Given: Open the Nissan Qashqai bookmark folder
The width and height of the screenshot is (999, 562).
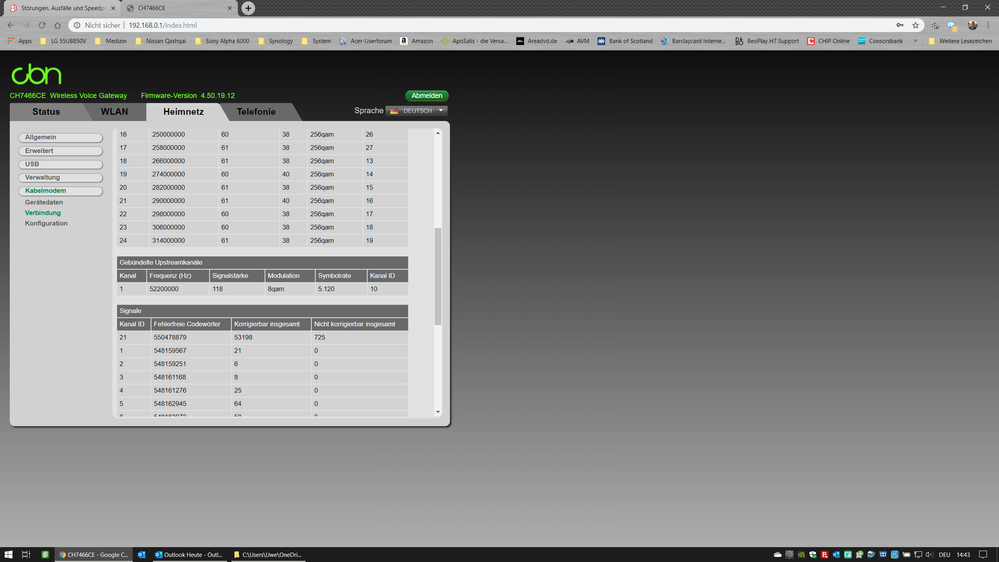Looking at the screenshot, I should point(161,41).
